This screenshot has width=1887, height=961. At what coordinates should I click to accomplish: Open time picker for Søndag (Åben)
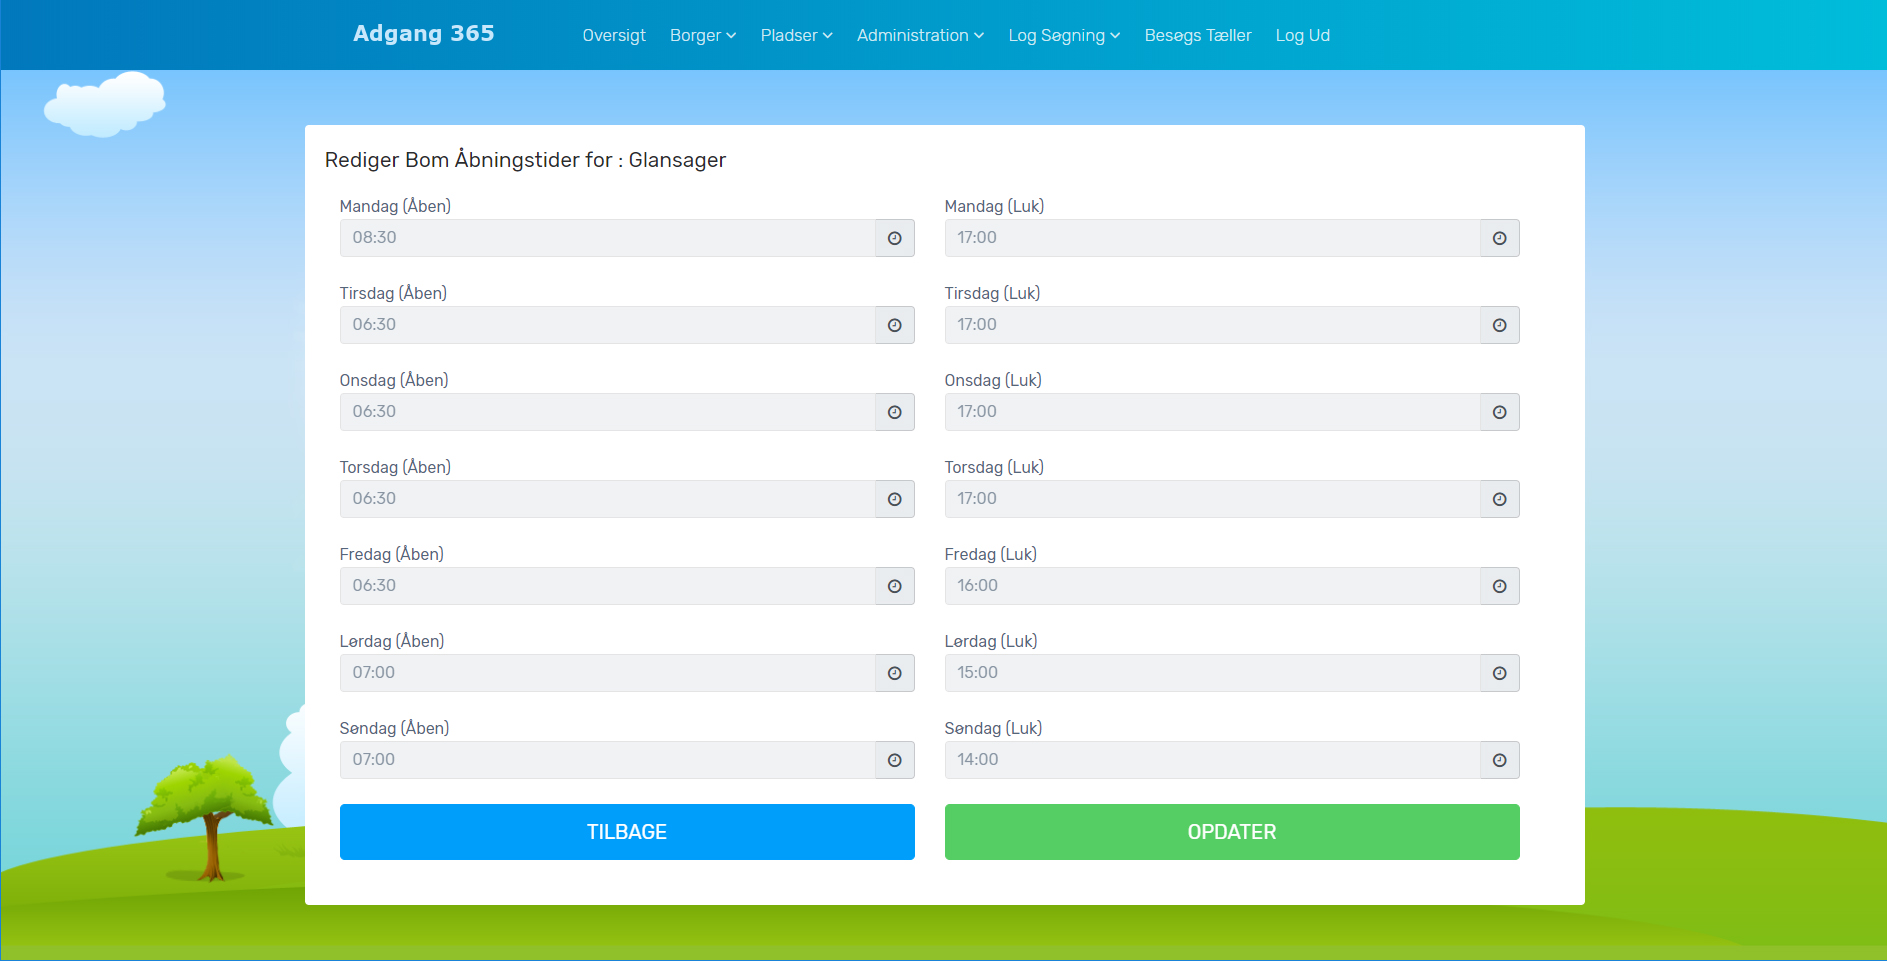coord(894,760)
